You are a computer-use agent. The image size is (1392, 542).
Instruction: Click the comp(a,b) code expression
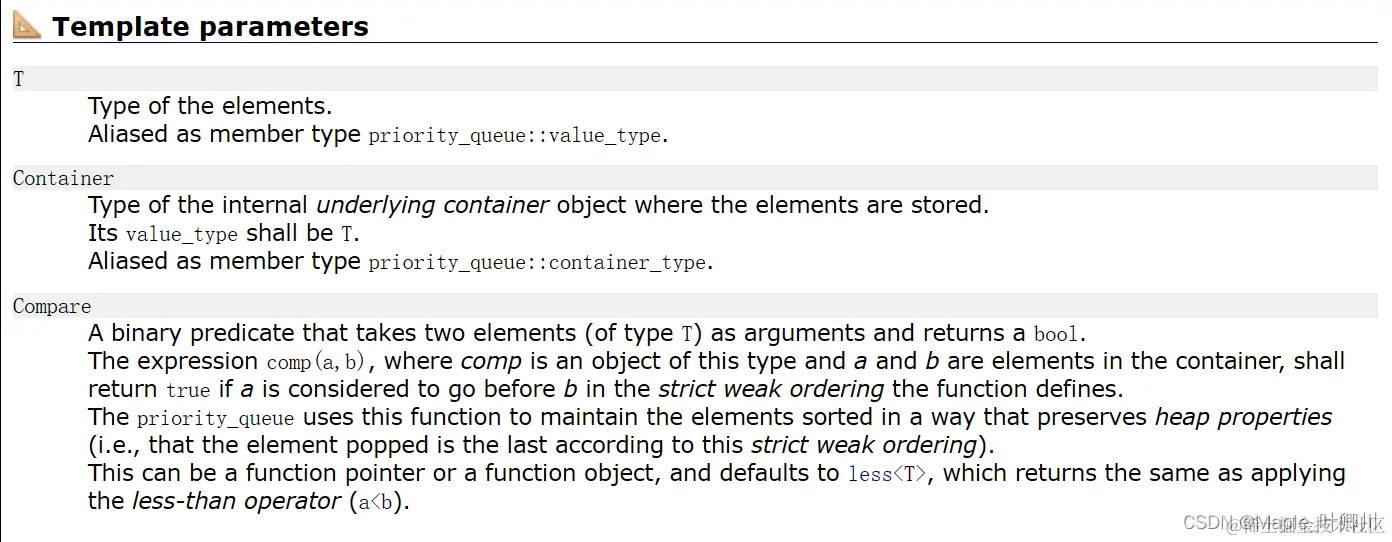coord(316,363)
